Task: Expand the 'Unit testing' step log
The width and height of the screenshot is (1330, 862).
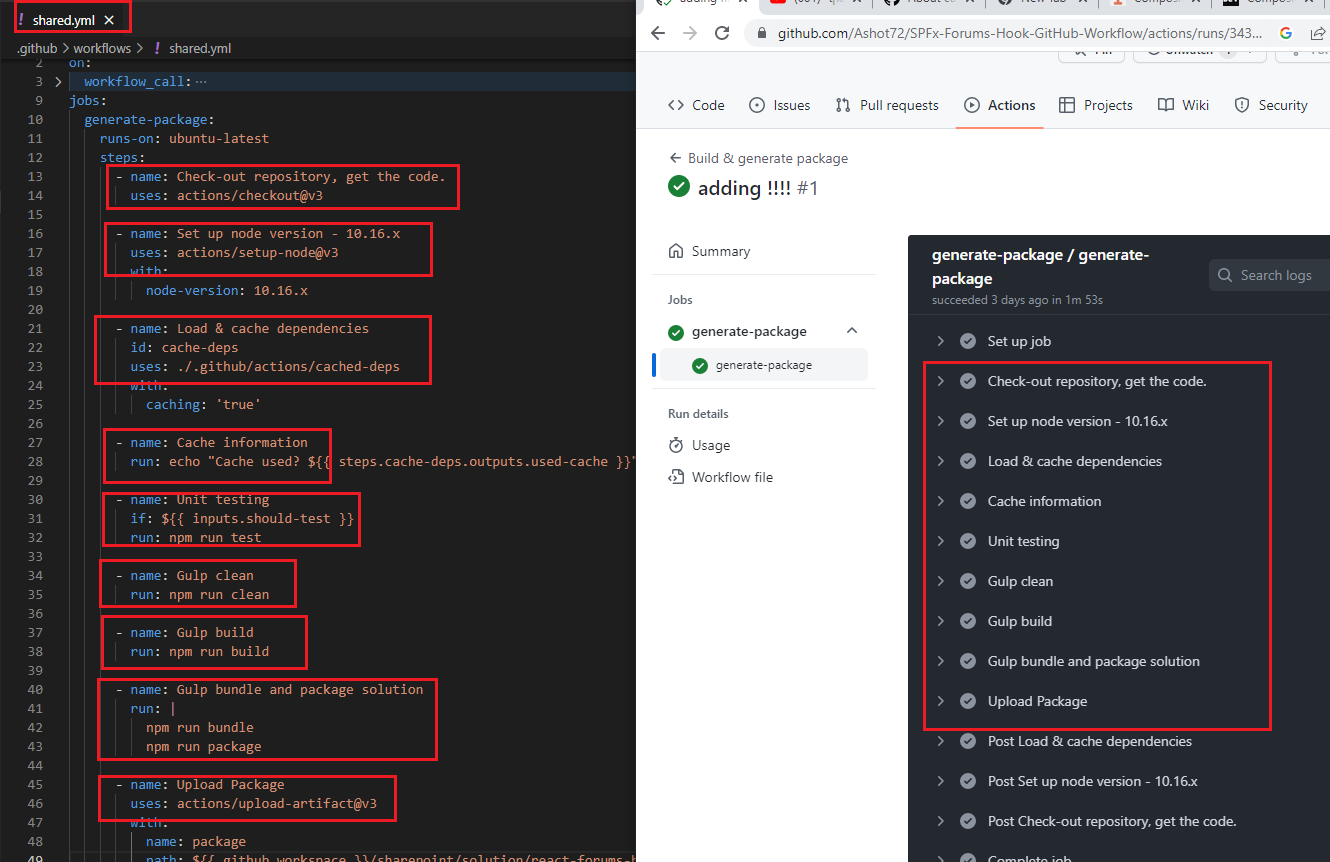Action: 940,541
